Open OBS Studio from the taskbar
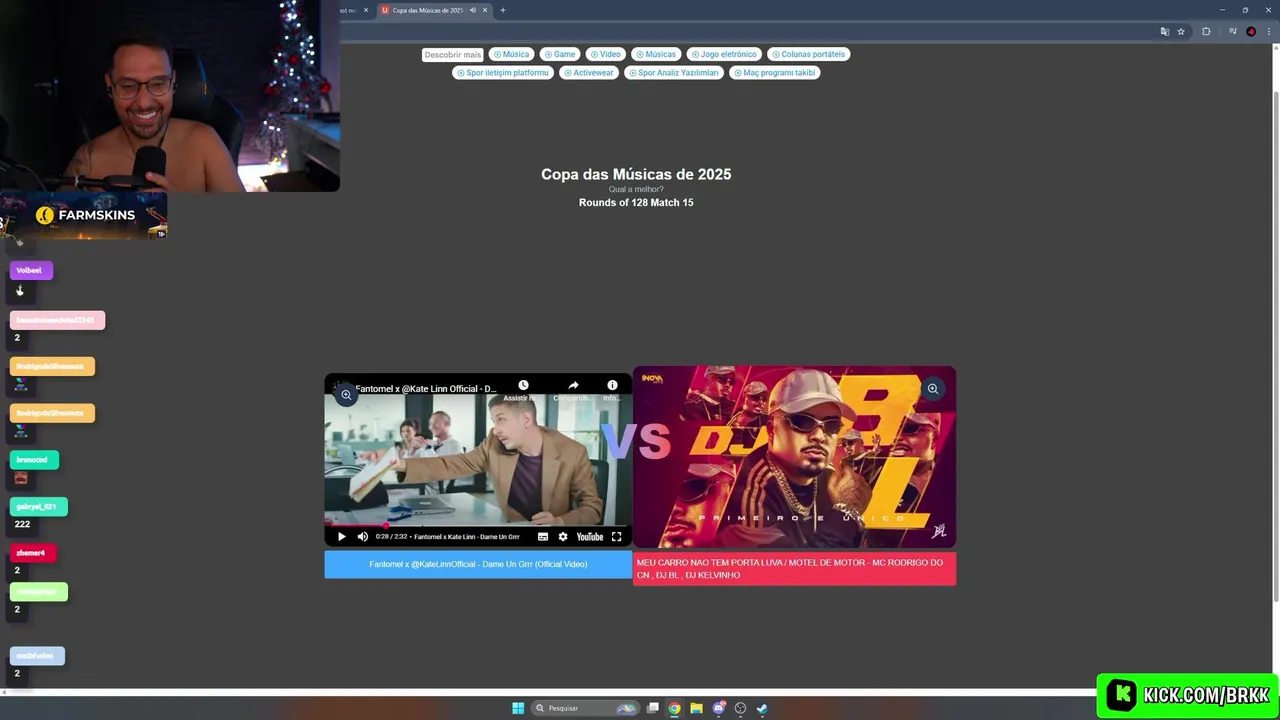Viewport: 1280px width, 720px height. tap(740, 708)
